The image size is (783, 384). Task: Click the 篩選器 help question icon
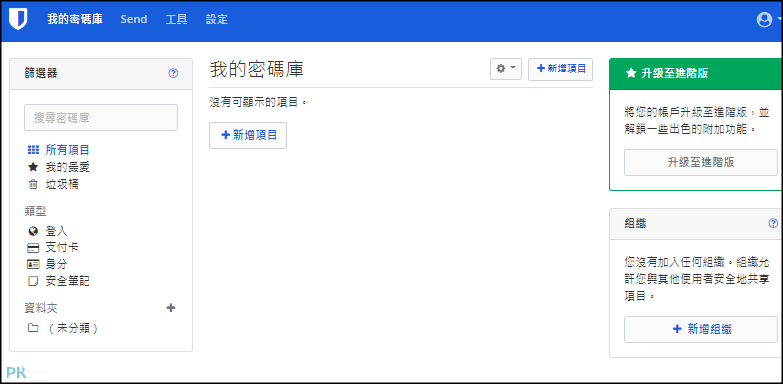click(173, 73)
